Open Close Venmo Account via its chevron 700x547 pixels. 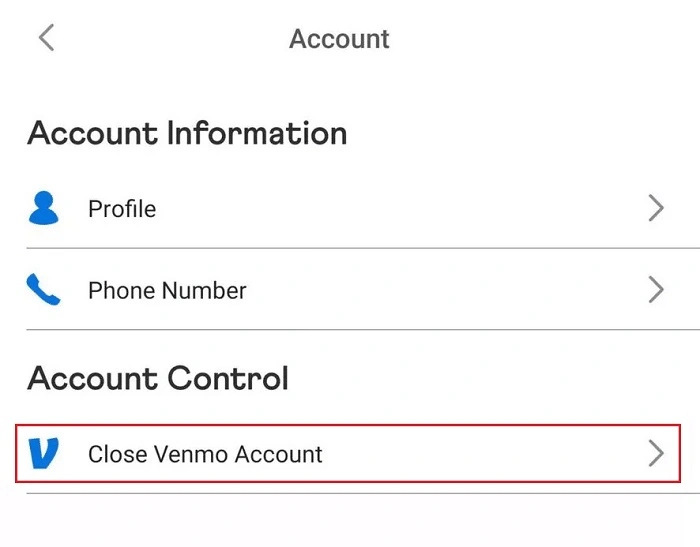656,454
